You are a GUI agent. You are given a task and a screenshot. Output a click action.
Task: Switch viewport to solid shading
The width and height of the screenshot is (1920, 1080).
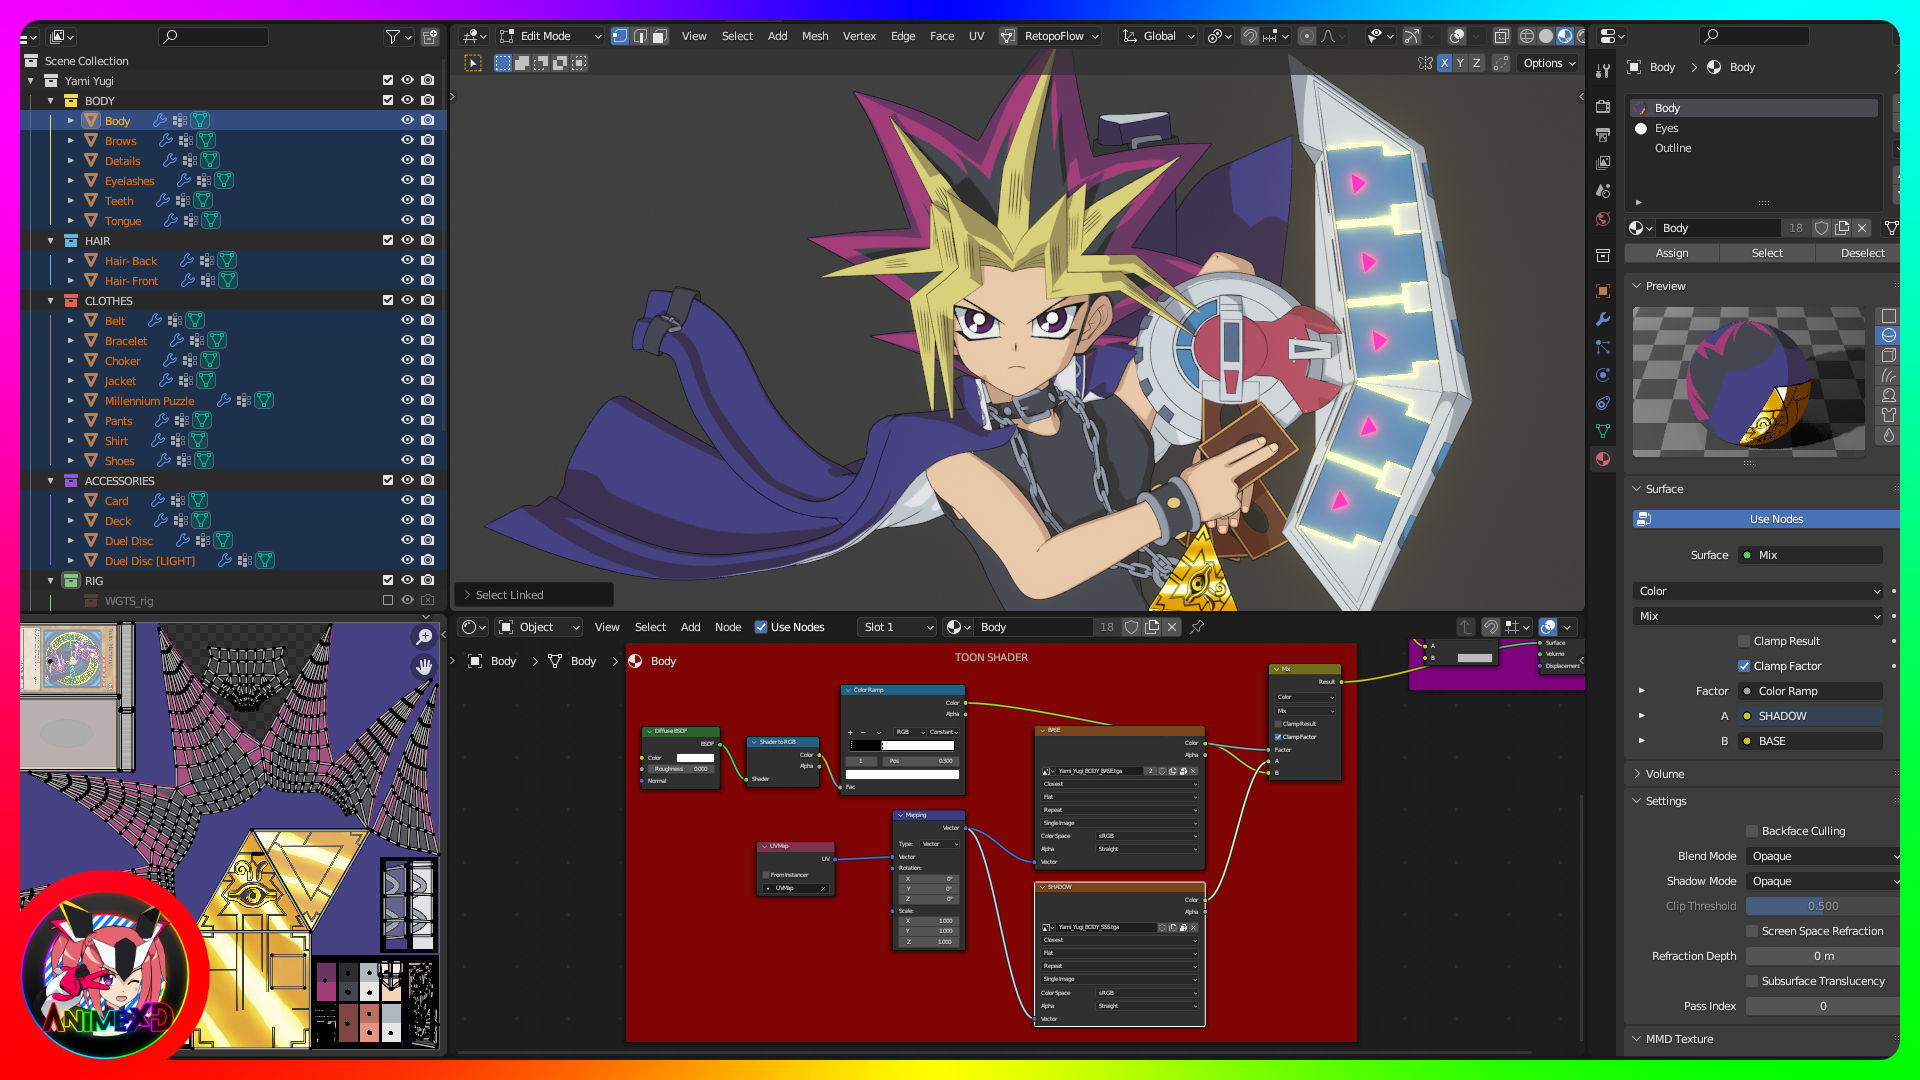pos(1546,36)
